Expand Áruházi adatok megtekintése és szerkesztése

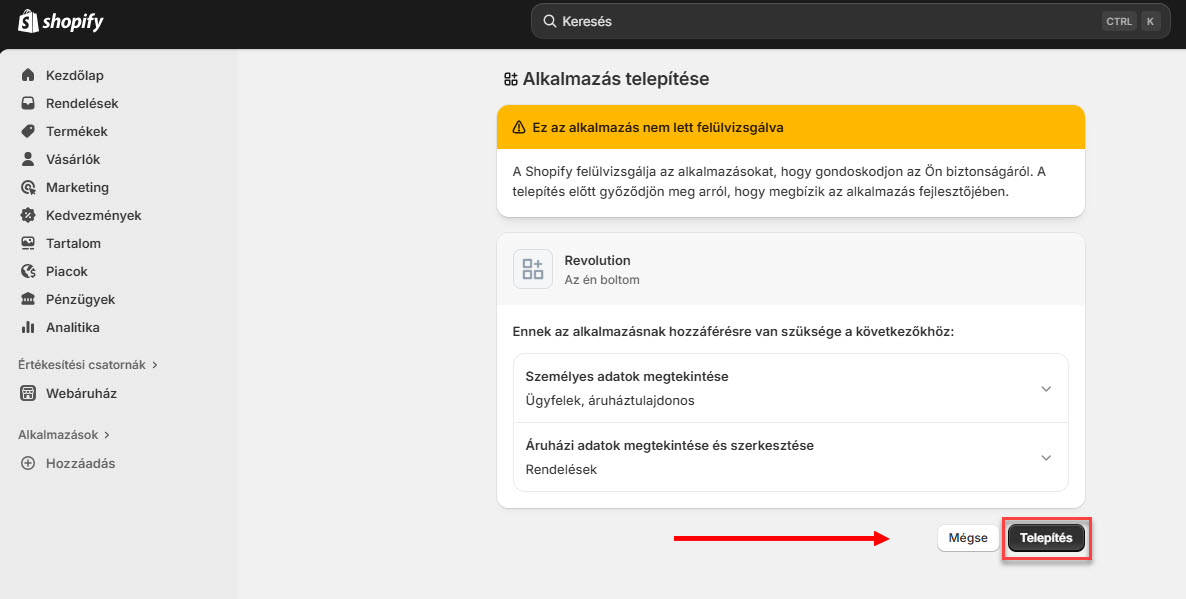click(x=1046, y=457)
